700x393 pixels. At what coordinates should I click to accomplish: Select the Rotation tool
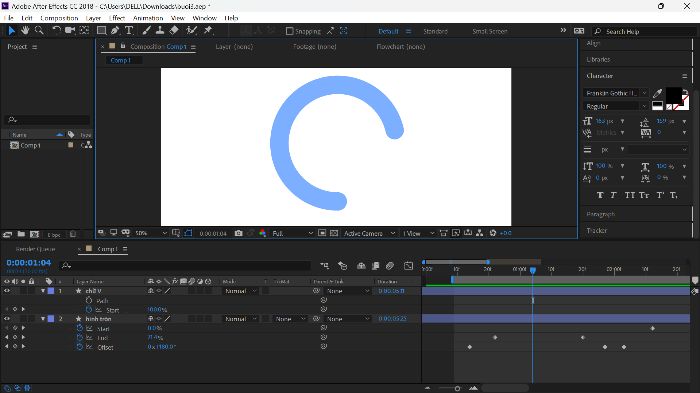click(56, 30)
